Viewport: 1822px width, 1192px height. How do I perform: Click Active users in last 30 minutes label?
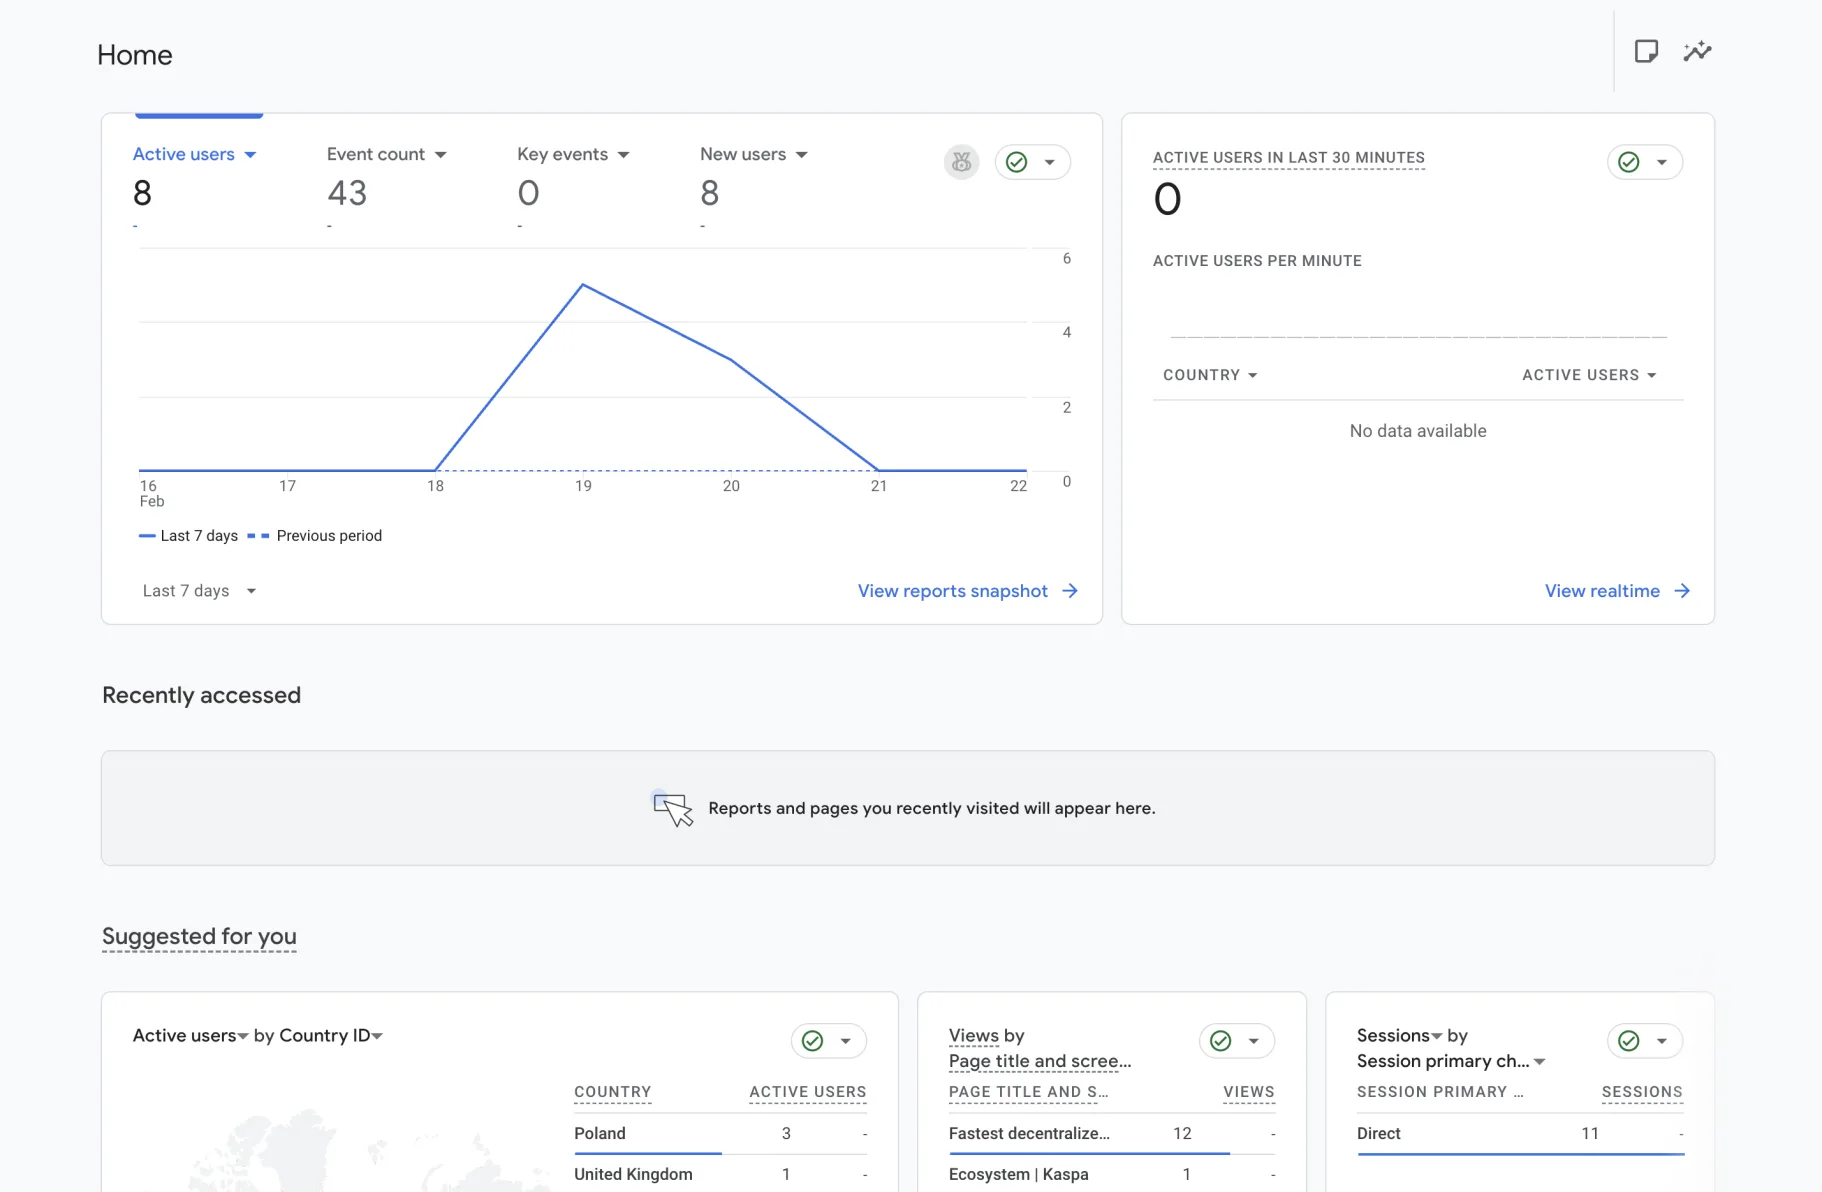pos(1288,157)
